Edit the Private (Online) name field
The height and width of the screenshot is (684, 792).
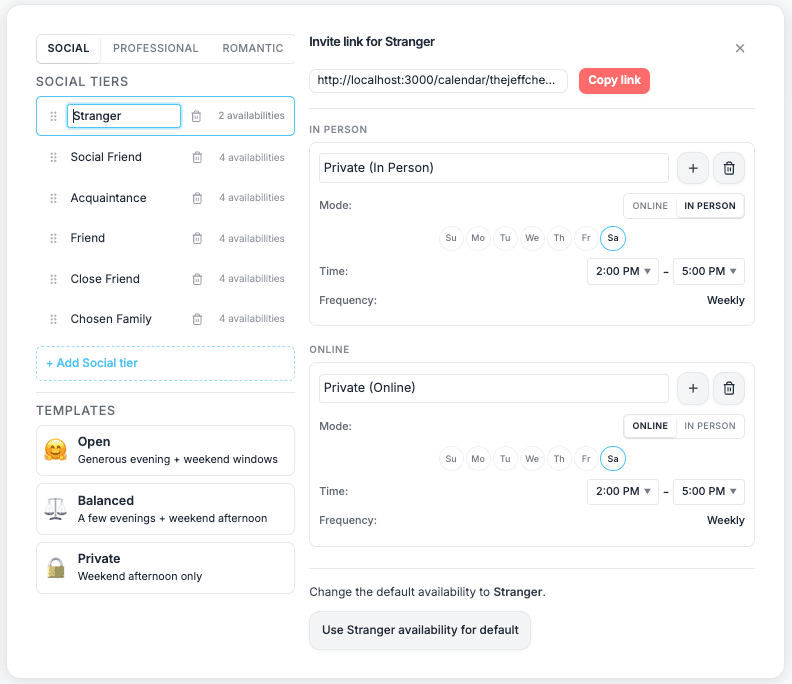[x=493, y=388]
